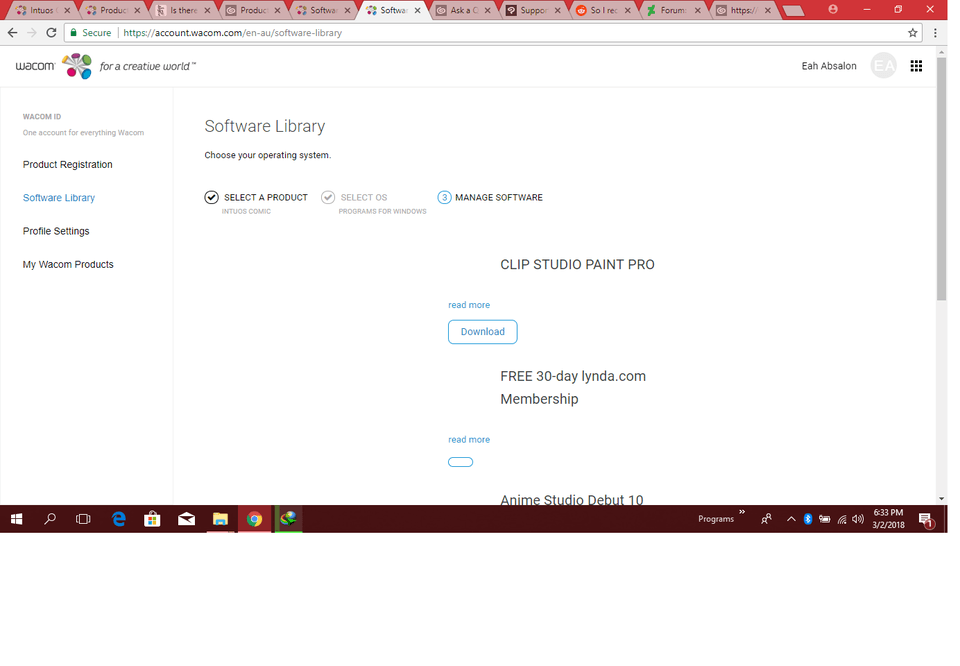The image size is (960, 666).
Task: Open Chrome's three-dot menu
Action: (935, 33)
